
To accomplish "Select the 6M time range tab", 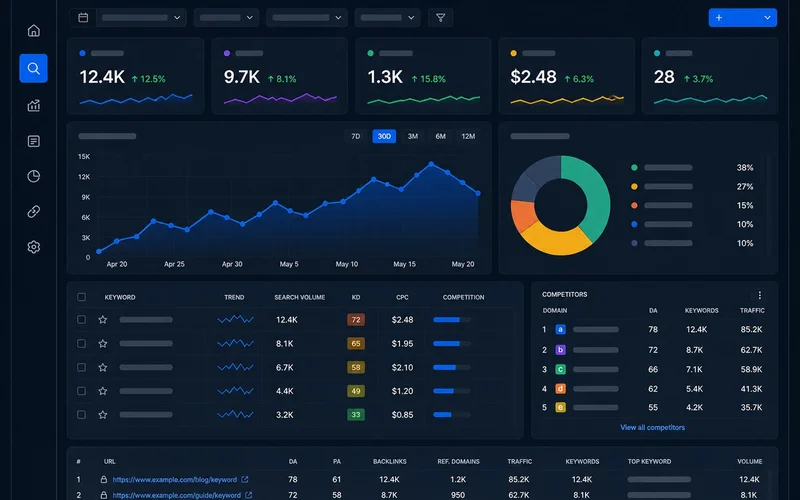I will [x=440, y=136].
